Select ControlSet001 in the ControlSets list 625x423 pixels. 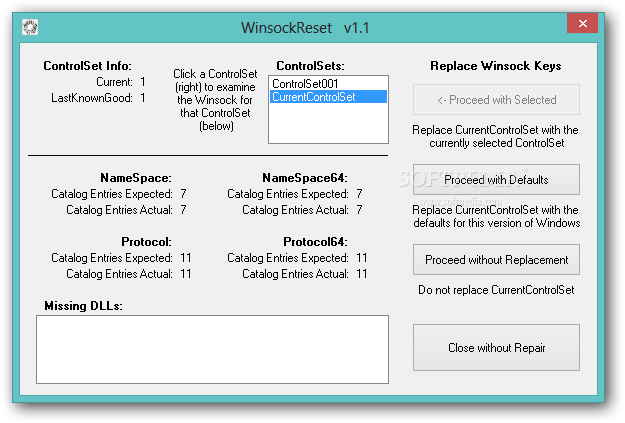pyautogui.click(x=328, y=84)
